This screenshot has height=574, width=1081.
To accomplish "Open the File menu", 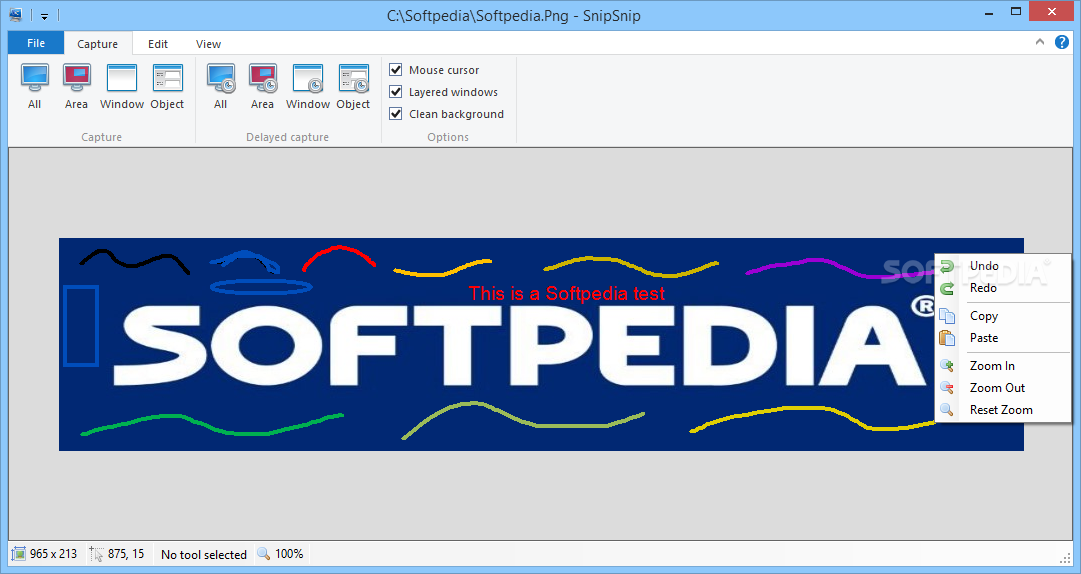I will (36, 43).
